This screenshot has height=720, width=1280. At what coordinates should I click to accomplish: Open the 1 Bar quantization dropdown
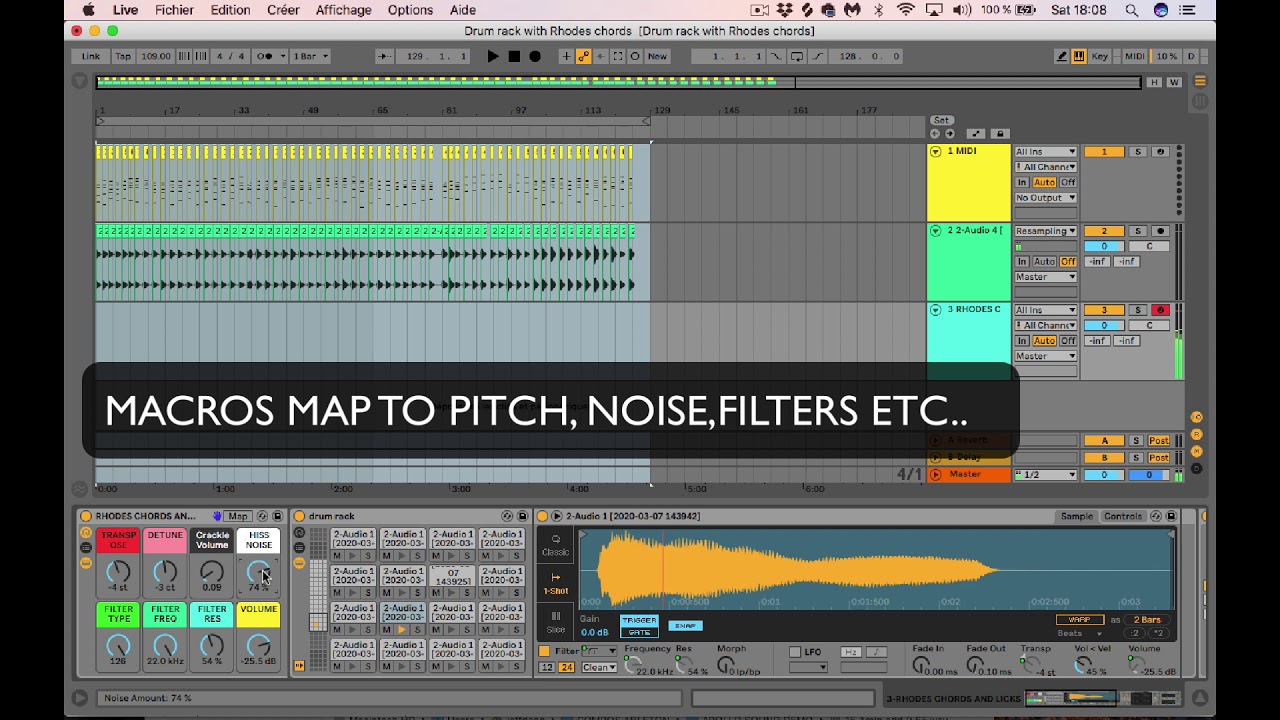[x=310, y=56]
